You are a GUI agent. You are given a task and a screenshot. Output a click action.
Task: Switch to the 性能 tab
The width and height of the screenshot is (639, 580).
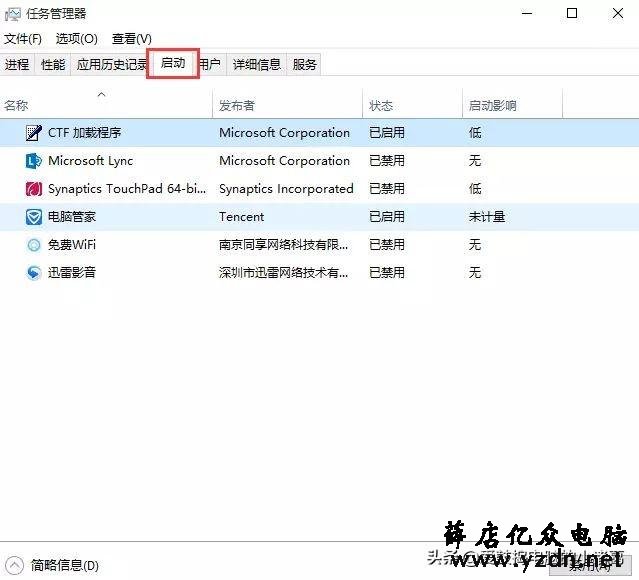53,64
